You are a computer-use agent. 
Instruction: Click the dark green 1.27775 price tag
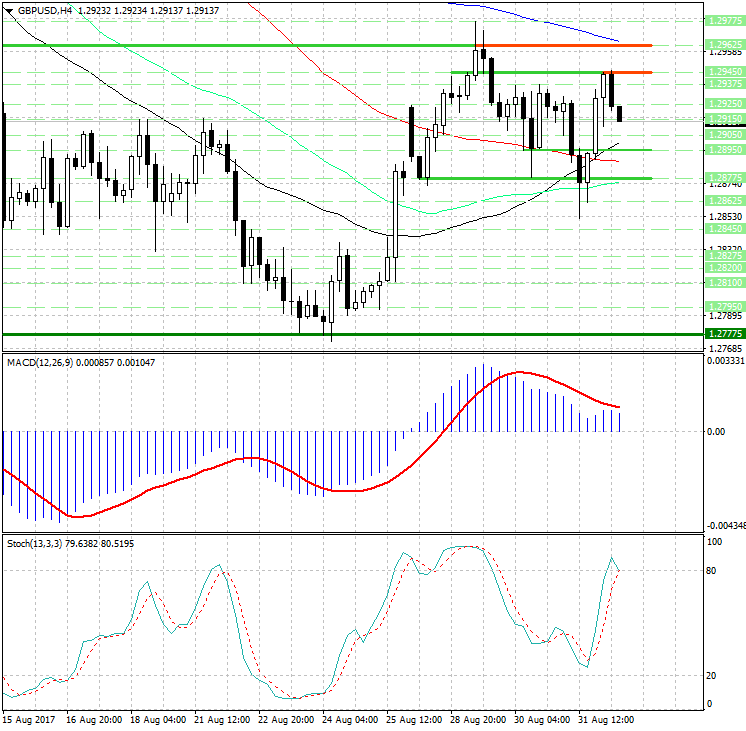[x=723, y=333]
